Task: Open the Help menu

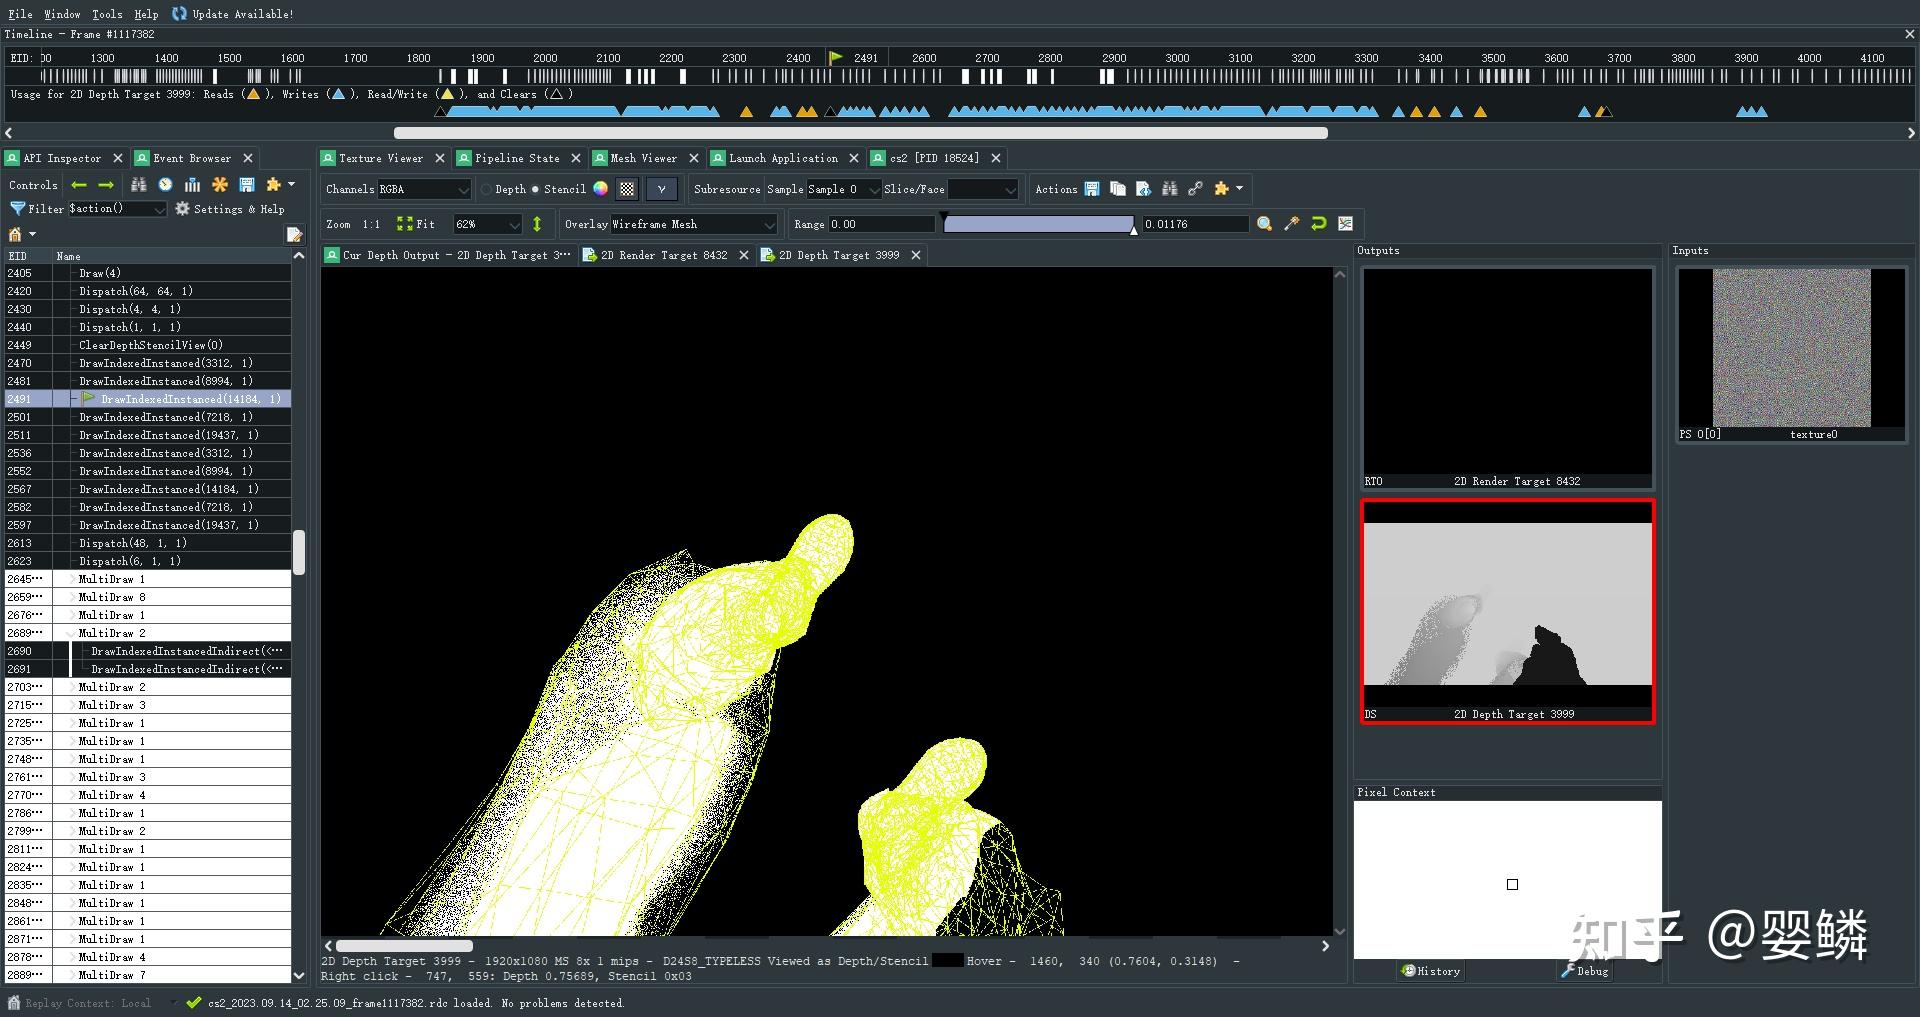Action: pos(146,14)
